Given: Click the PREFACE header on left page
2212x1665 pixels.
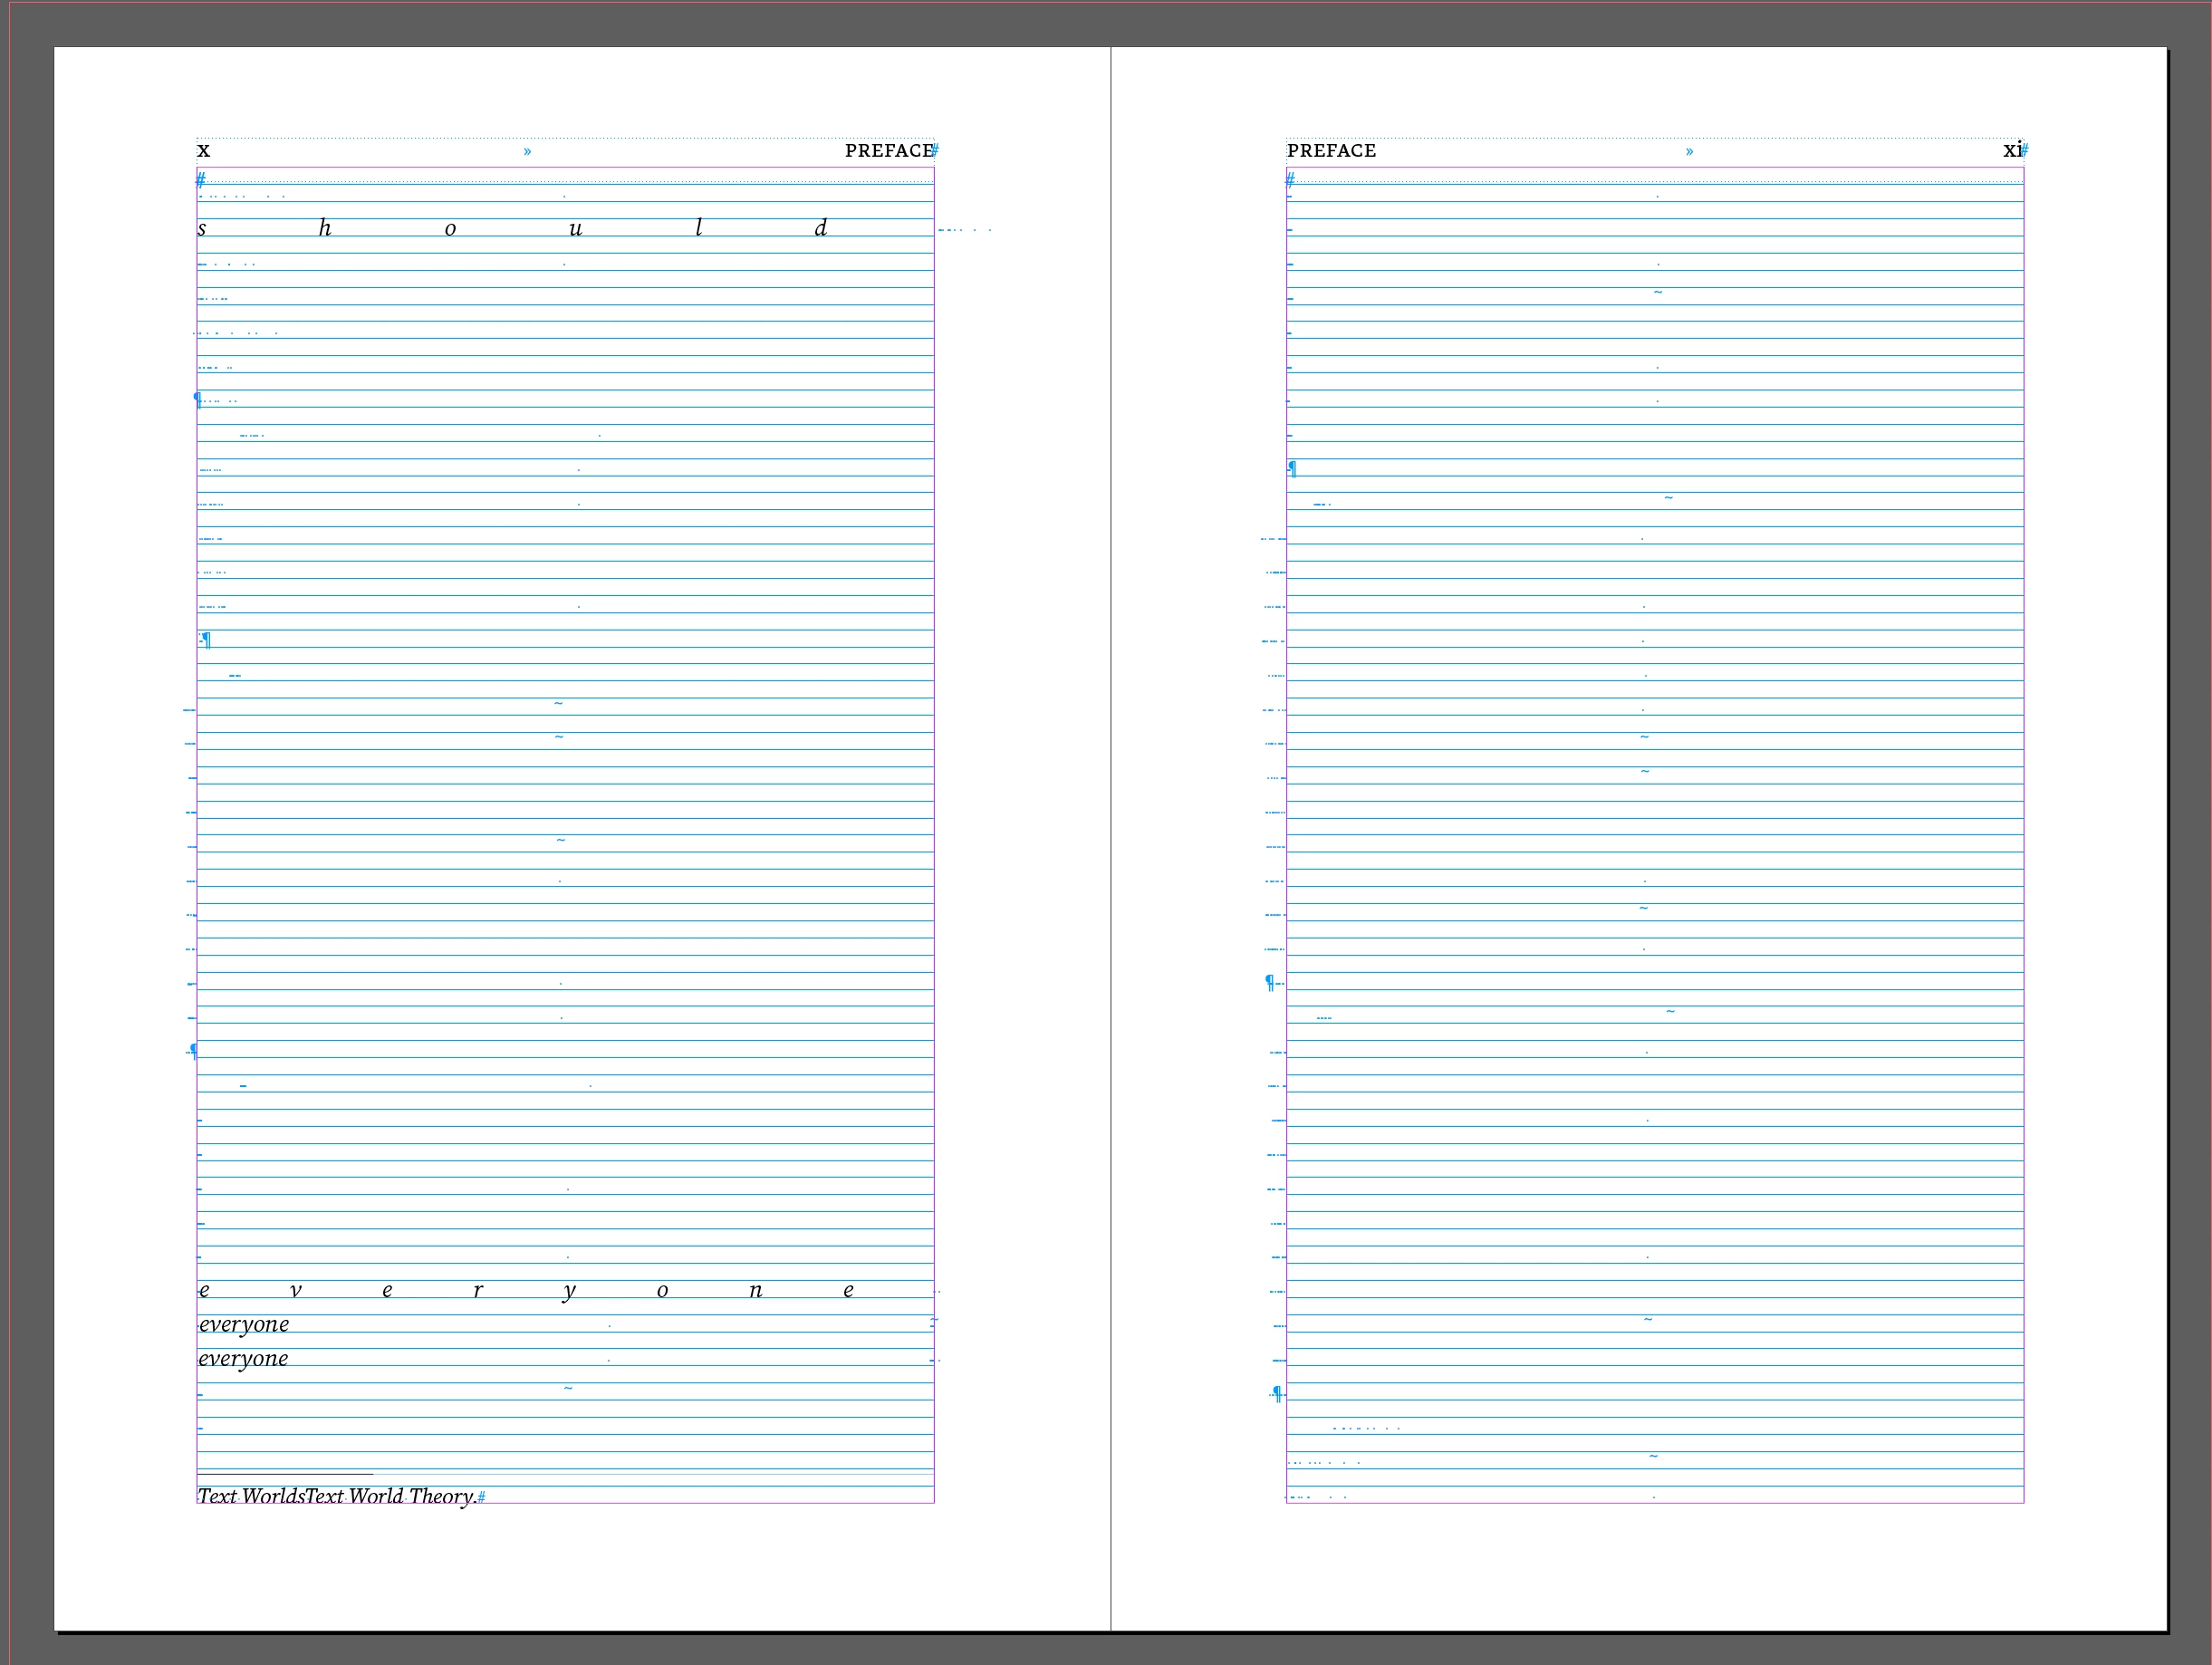Looking at the screenshot, I should (888, 151).
